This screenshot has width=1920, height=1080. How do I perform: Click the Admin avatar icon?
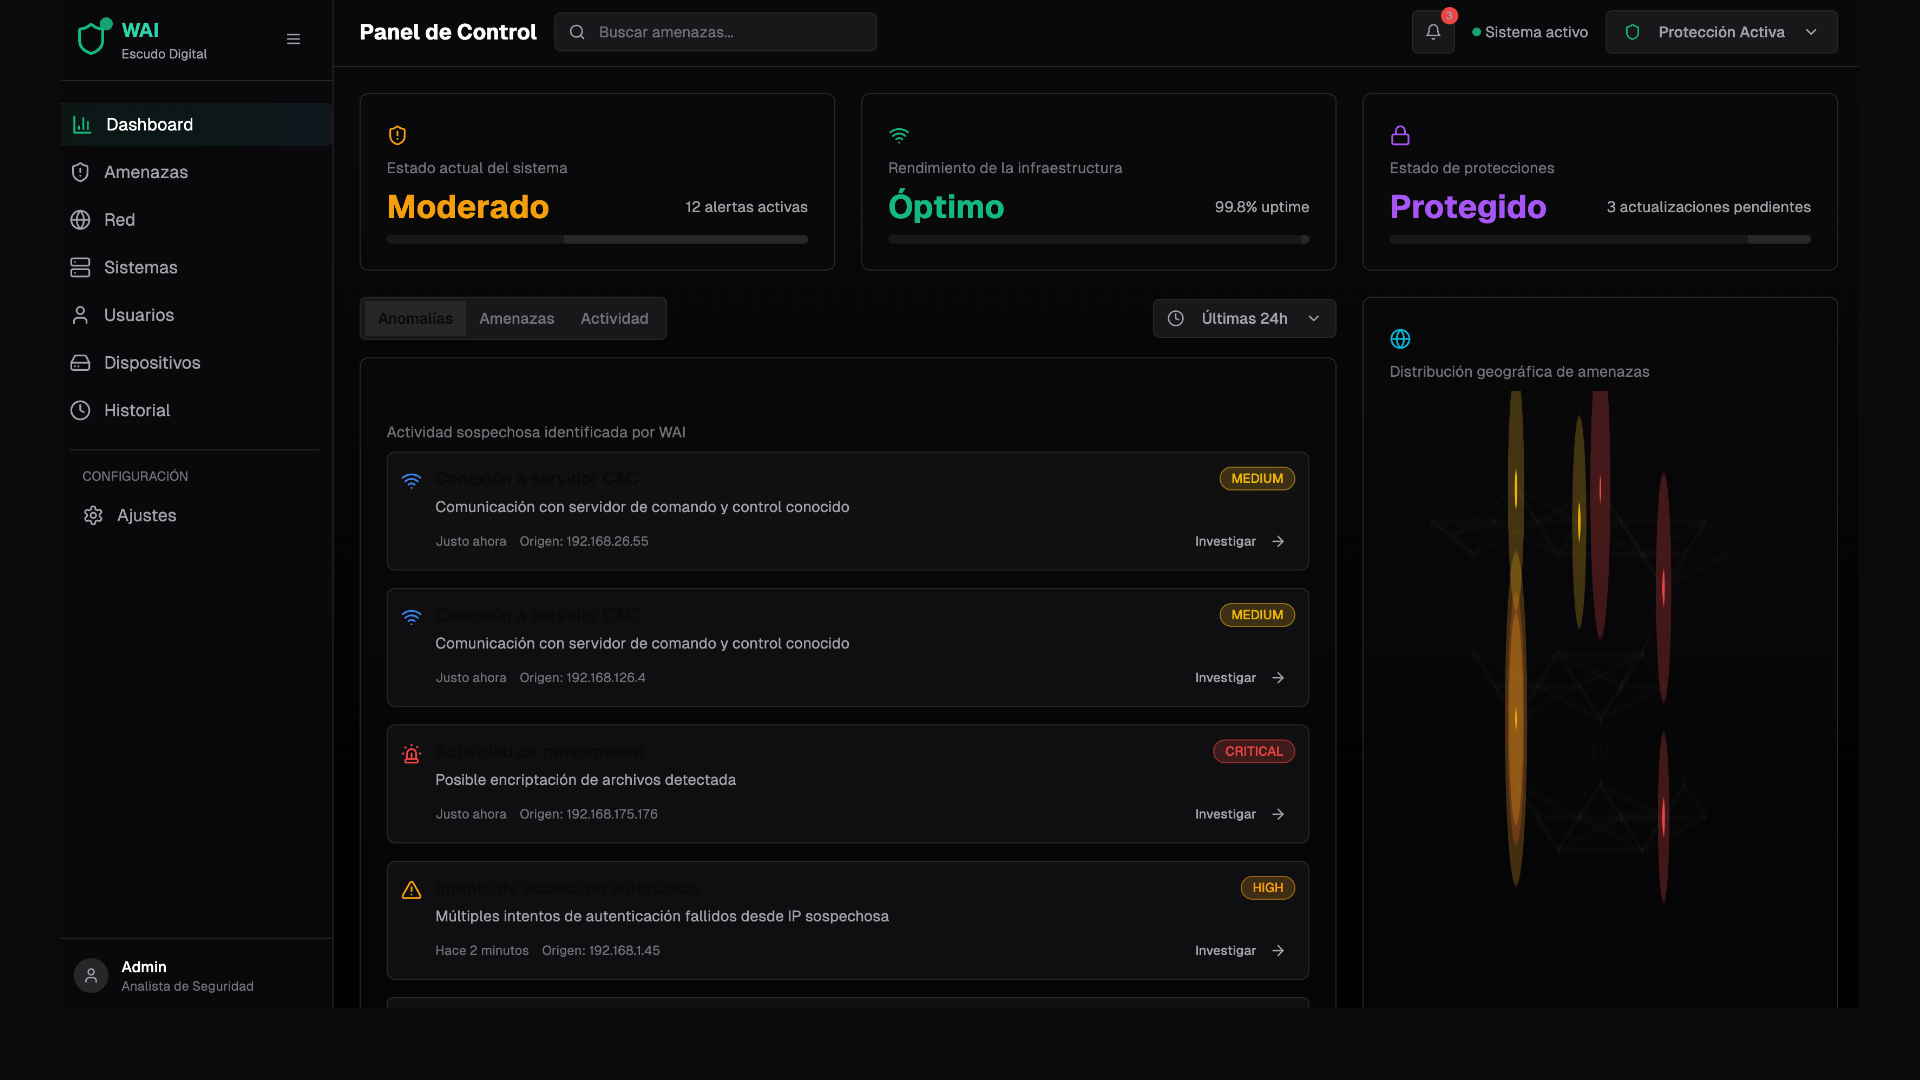coord(91,975)
